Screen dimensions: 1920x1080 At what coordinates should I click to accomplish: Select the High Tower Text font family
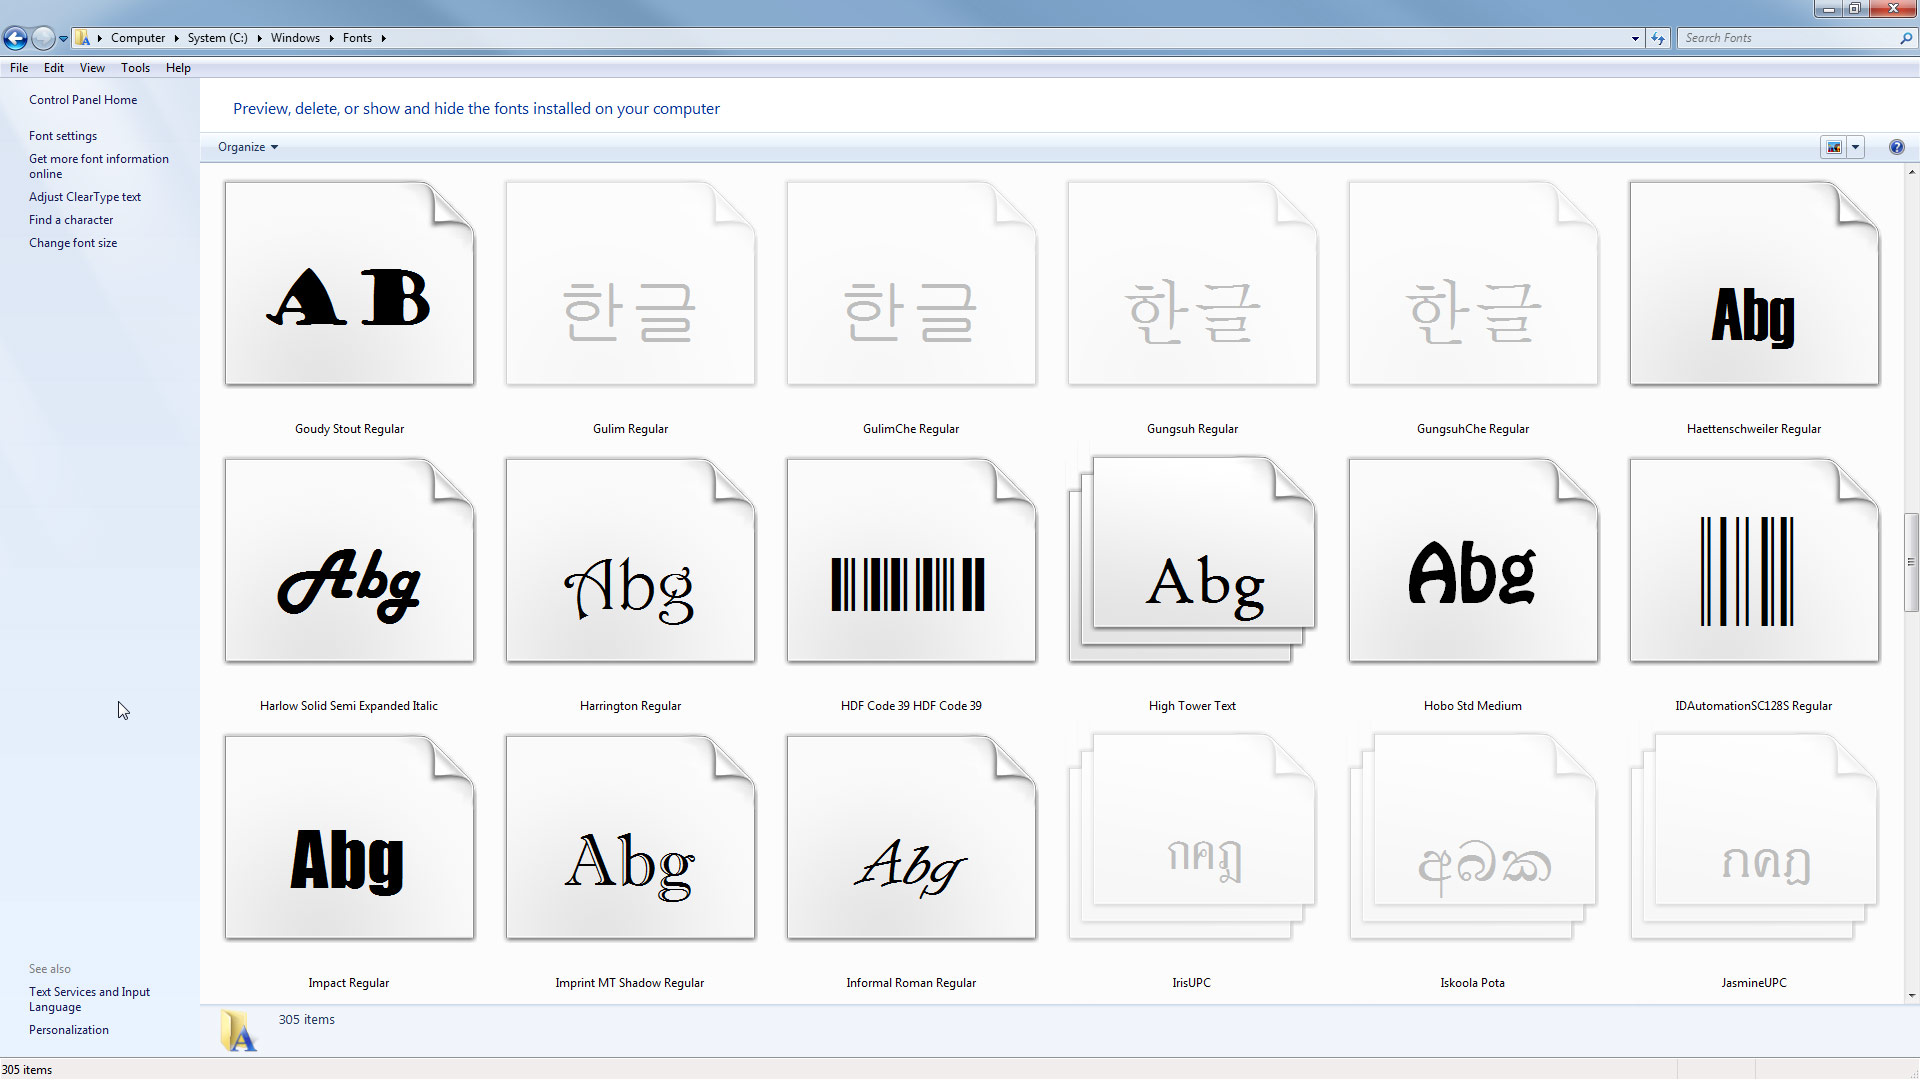point(1192,561)
